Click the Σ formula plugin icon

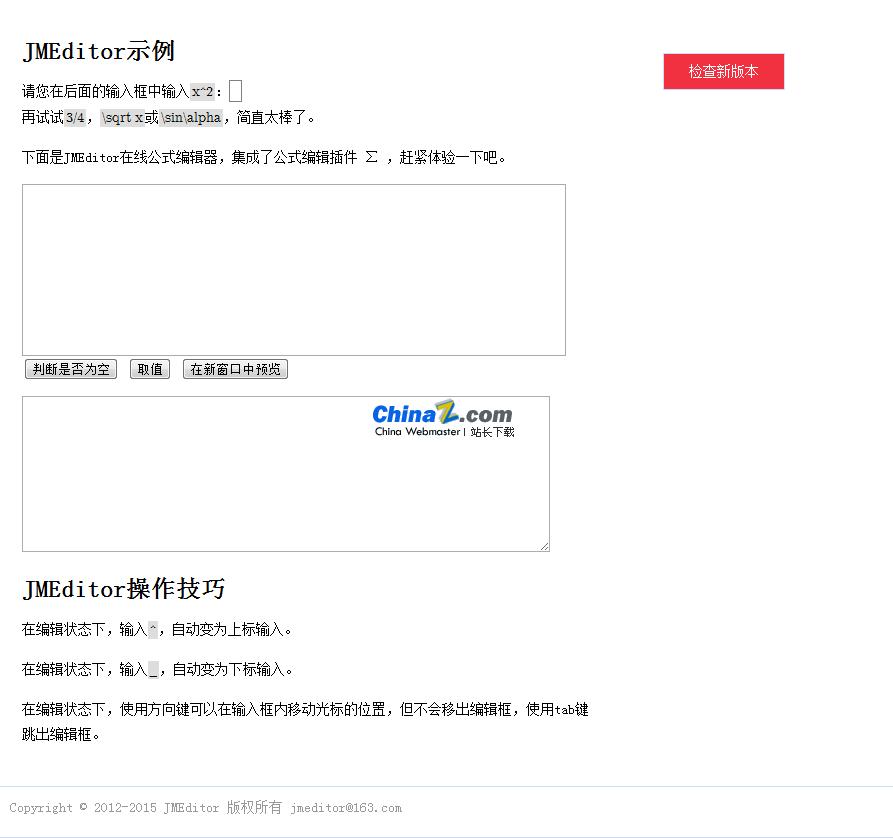[x=371, y=157]
